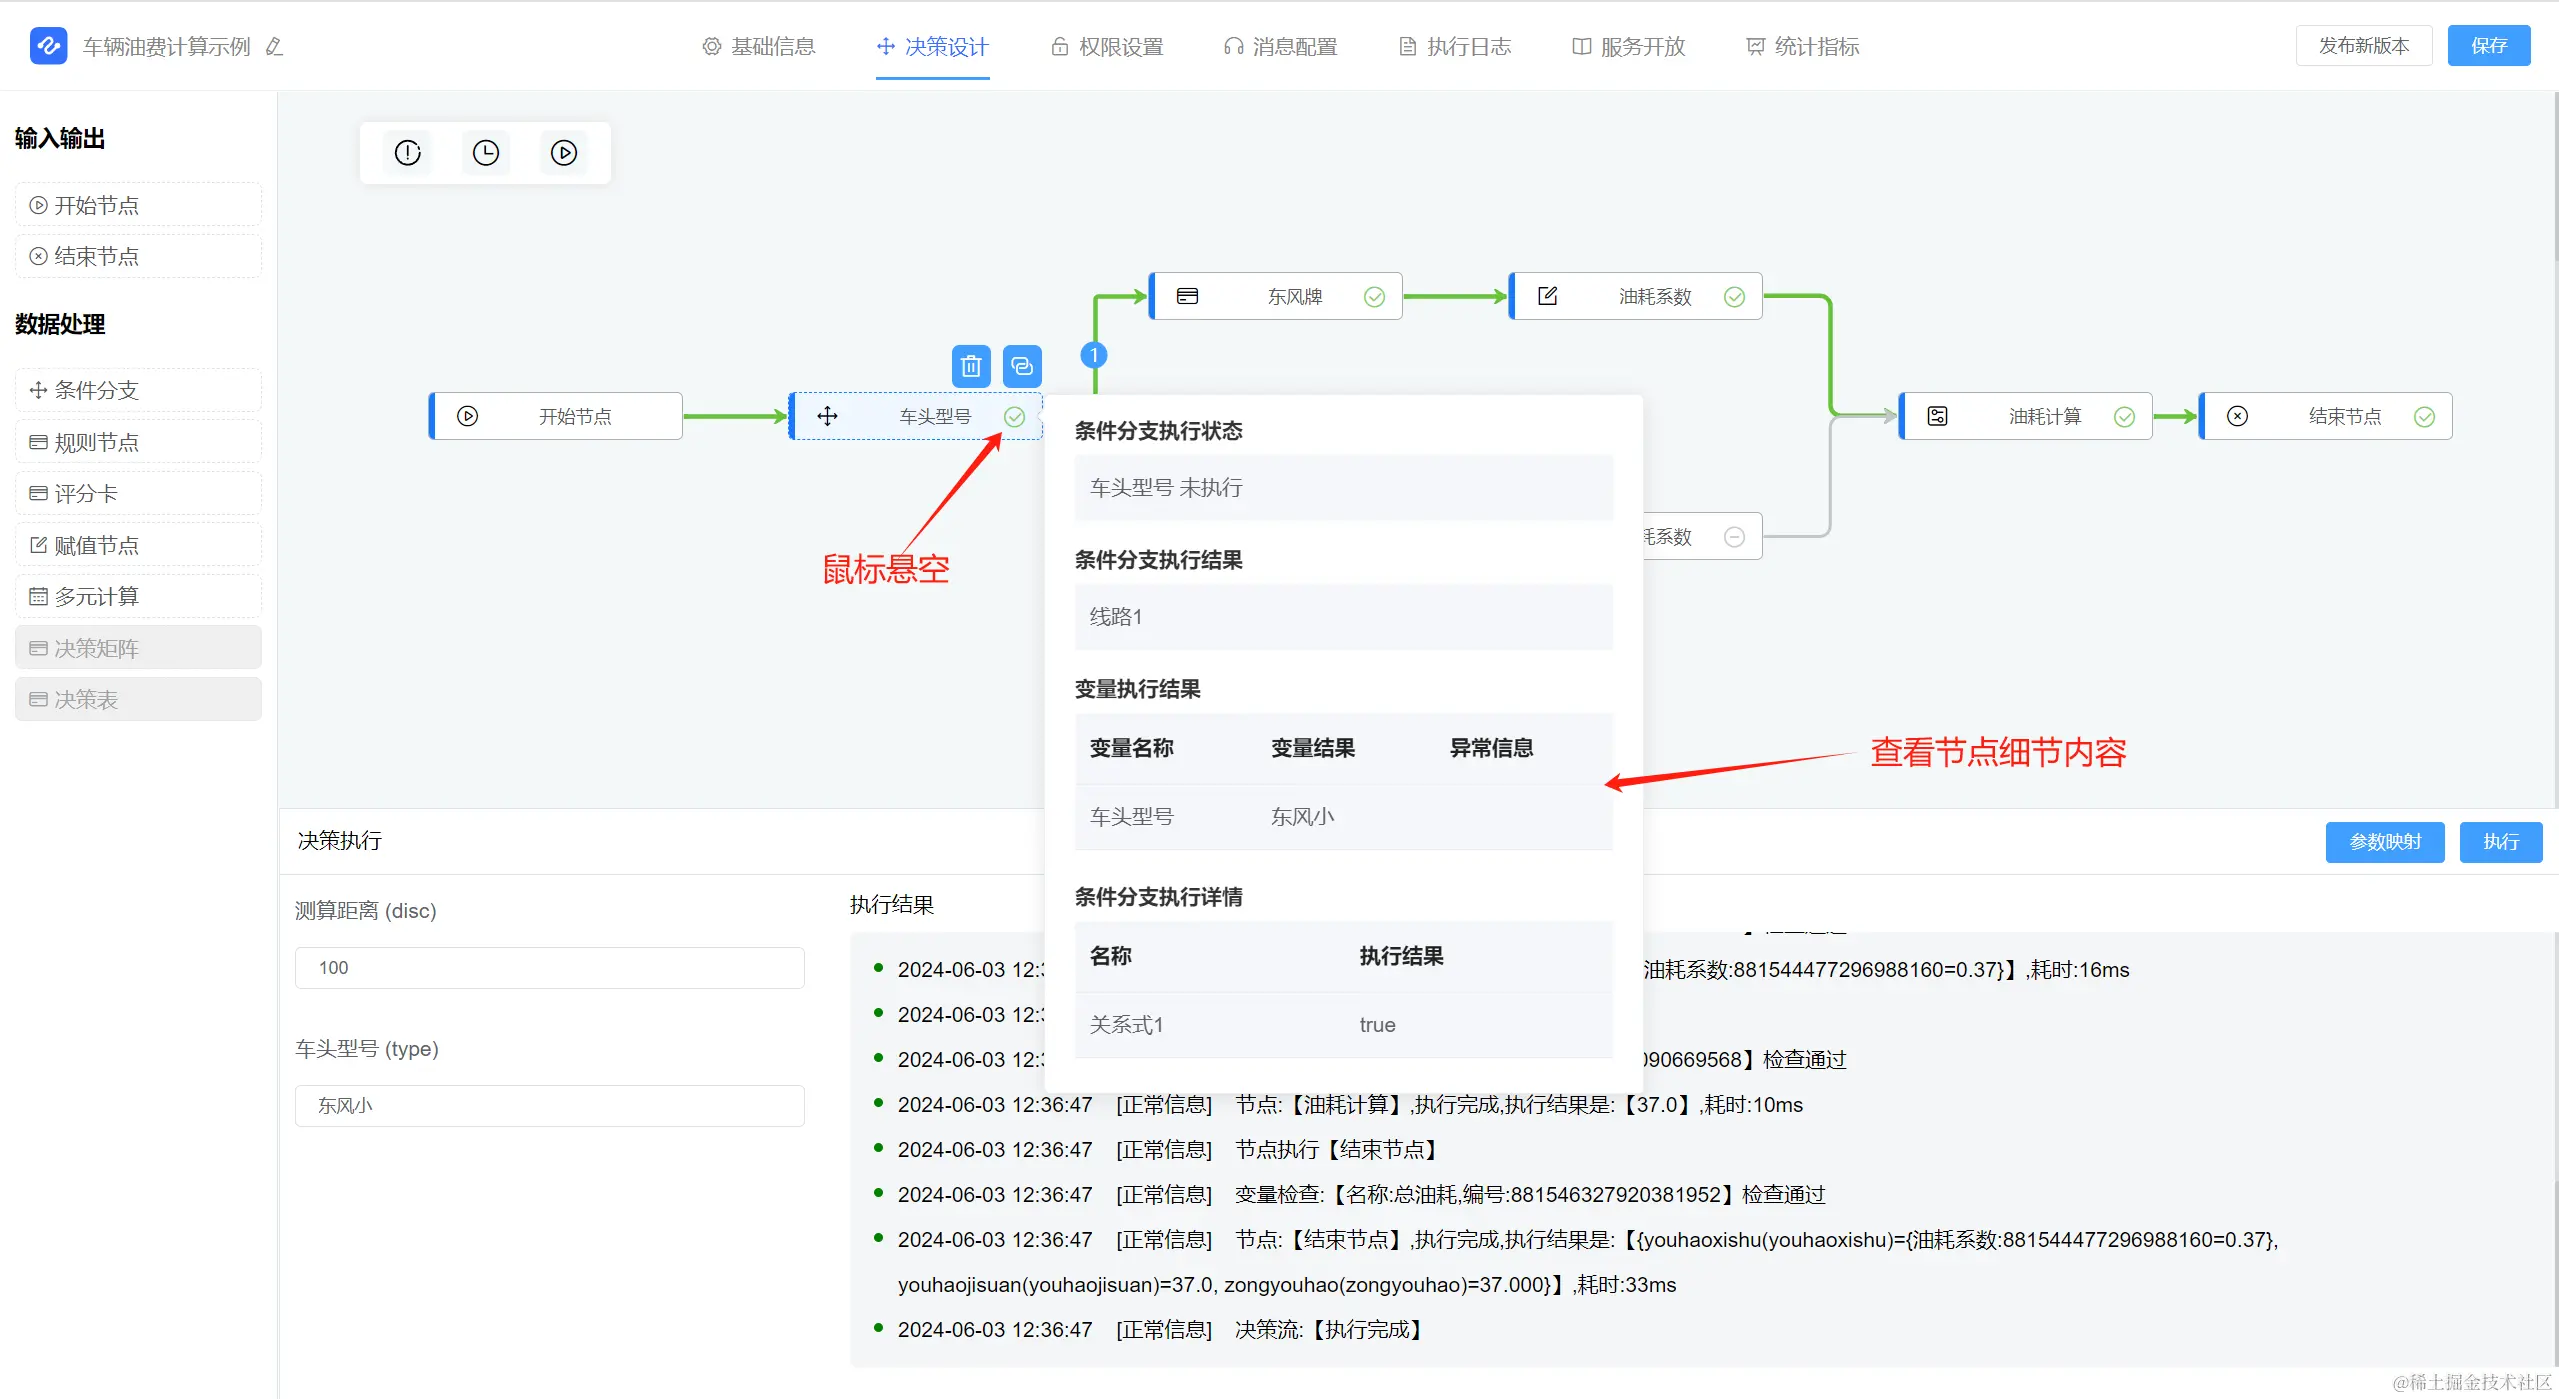Click the exclamation warning icon in canvas toolbar
This screenshot has height=1399, width=2559.
pyautogui.click(x=408, y=153)
